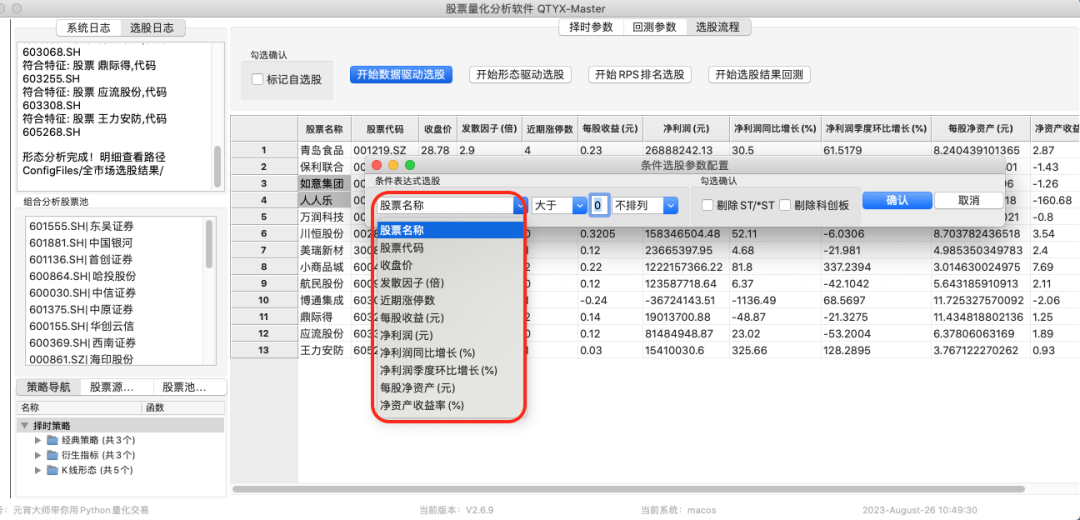Click the K线形态 folder icon
The width and height of the screenshot is (1080, 520).
[53, 470]
